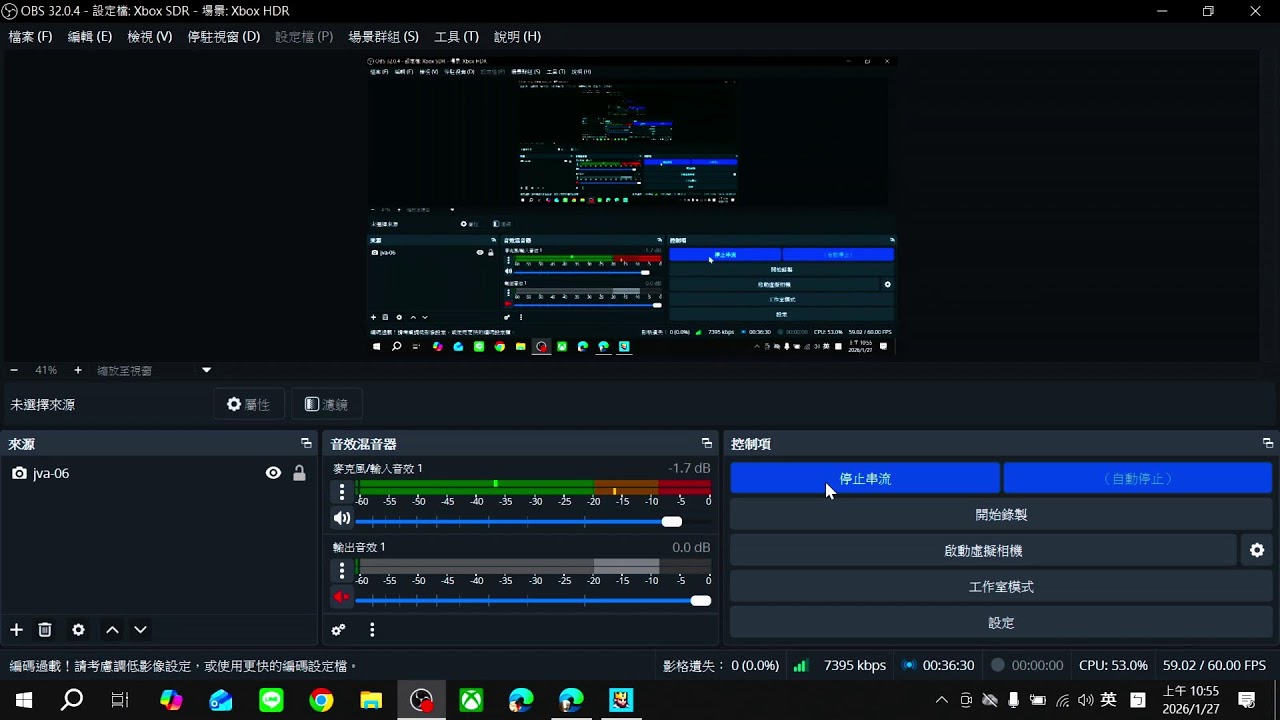The height and width of the screenshot is (720, 1280).
Task: Select the jva-06 source row
Action: 159,473
